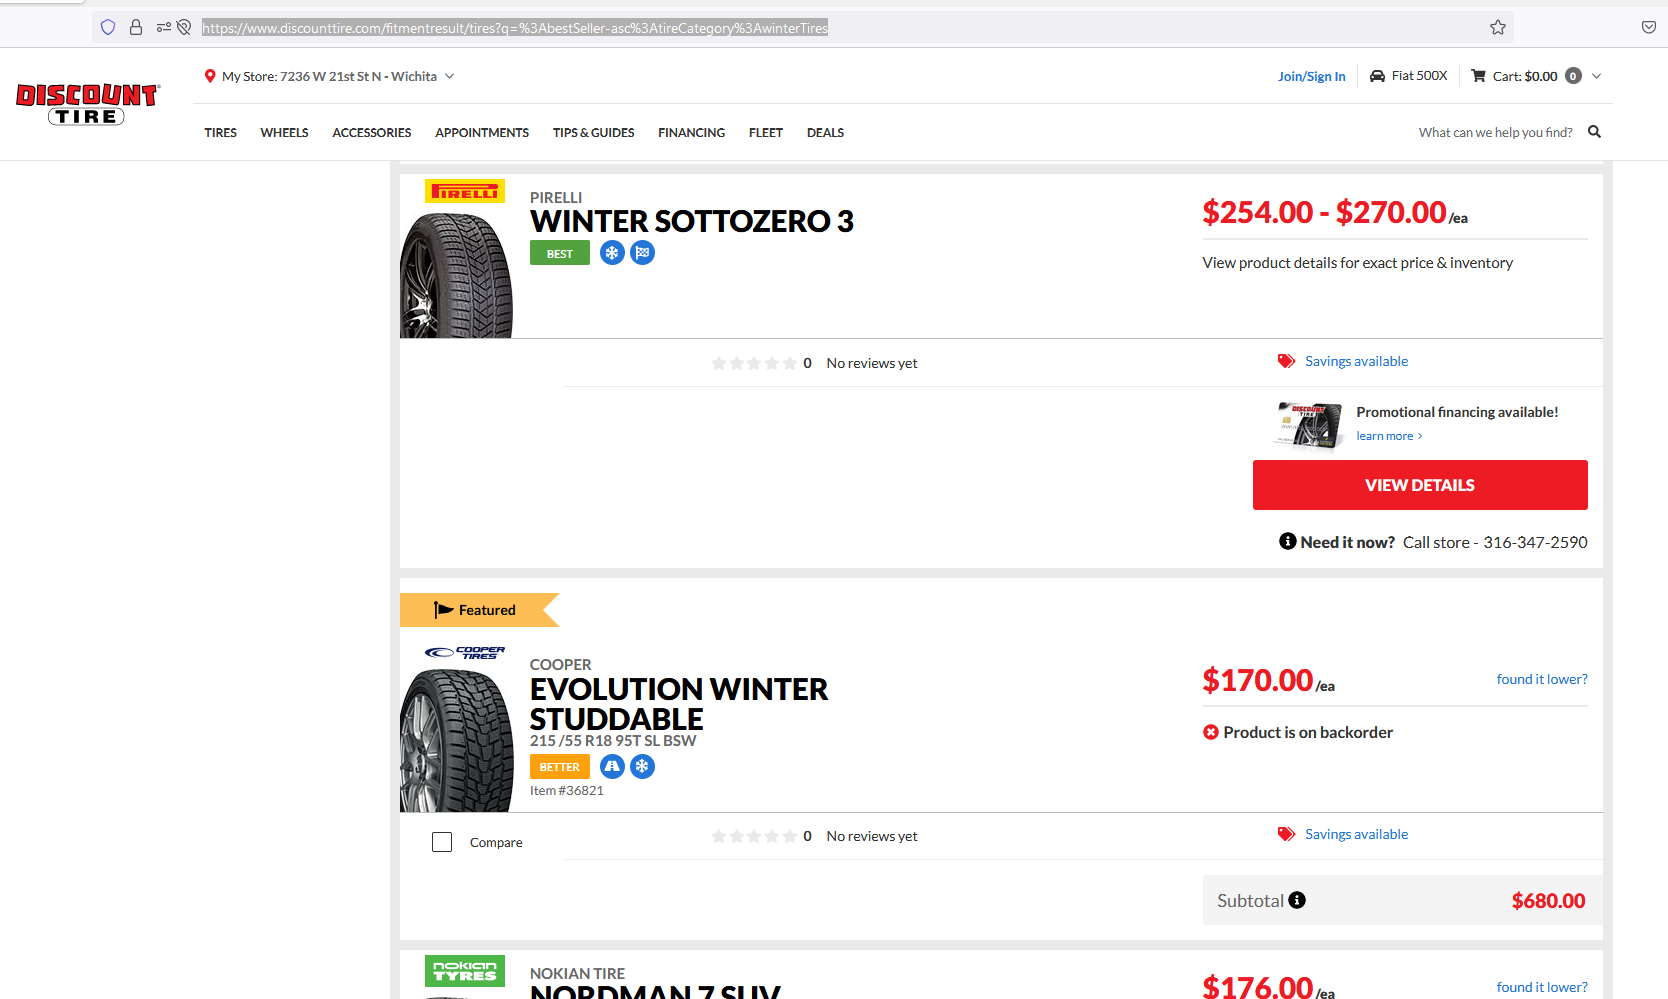Click the checkered flag icon beside the BEST badge
The image size is (1668, 999).
click(642, 252)
